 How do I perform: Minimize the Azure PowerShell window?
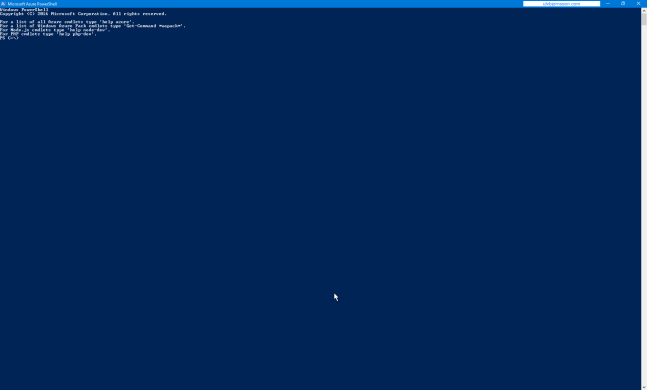[608, 3]
